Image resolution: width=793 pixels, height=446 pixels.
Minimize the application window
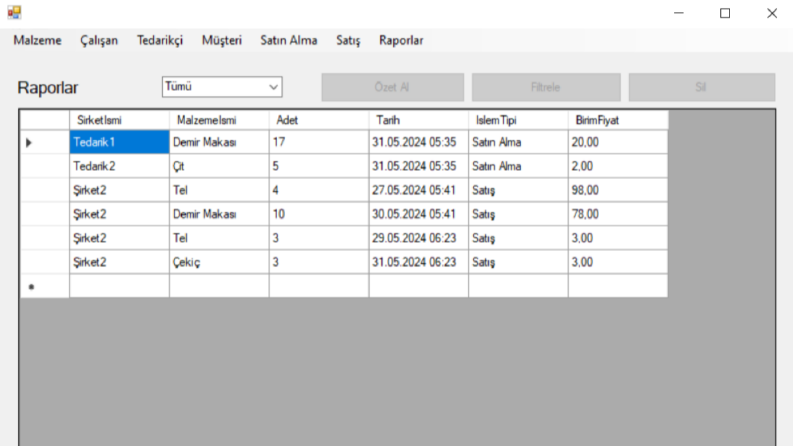679,13
